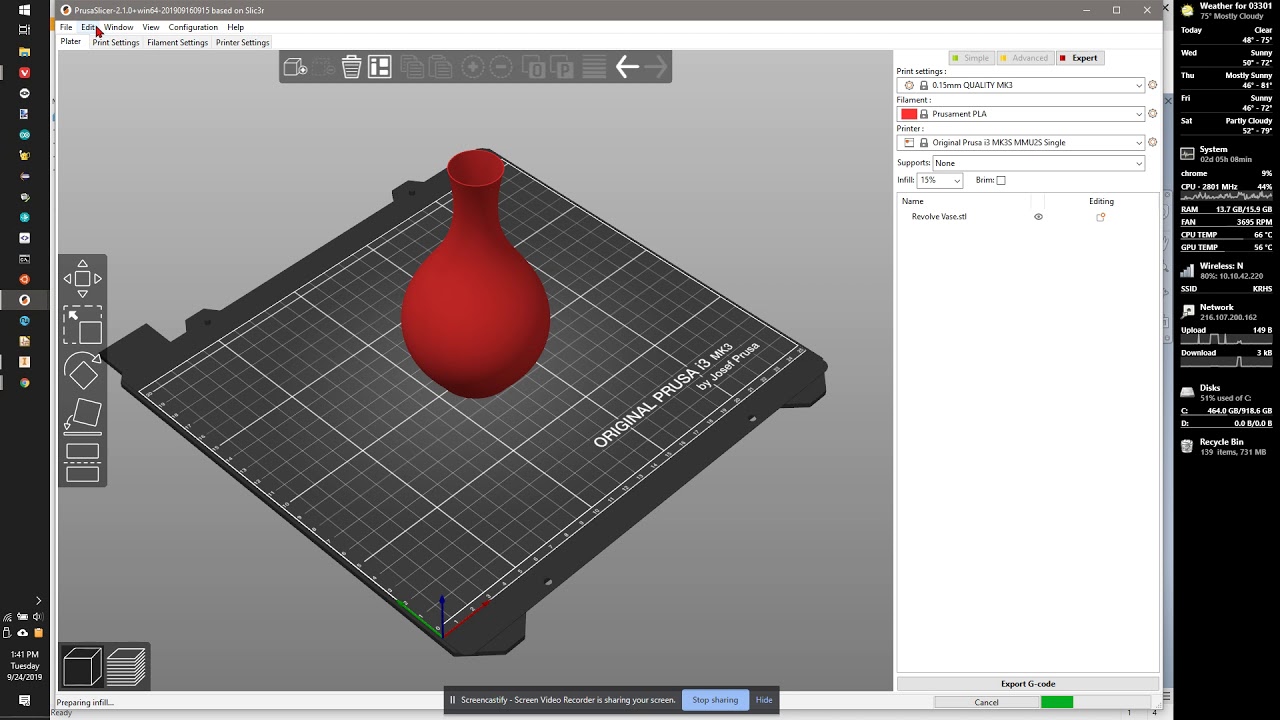Screen dimensions: 1280x720
Task: Open the Help menu
Action: click(x=235, y=27)
